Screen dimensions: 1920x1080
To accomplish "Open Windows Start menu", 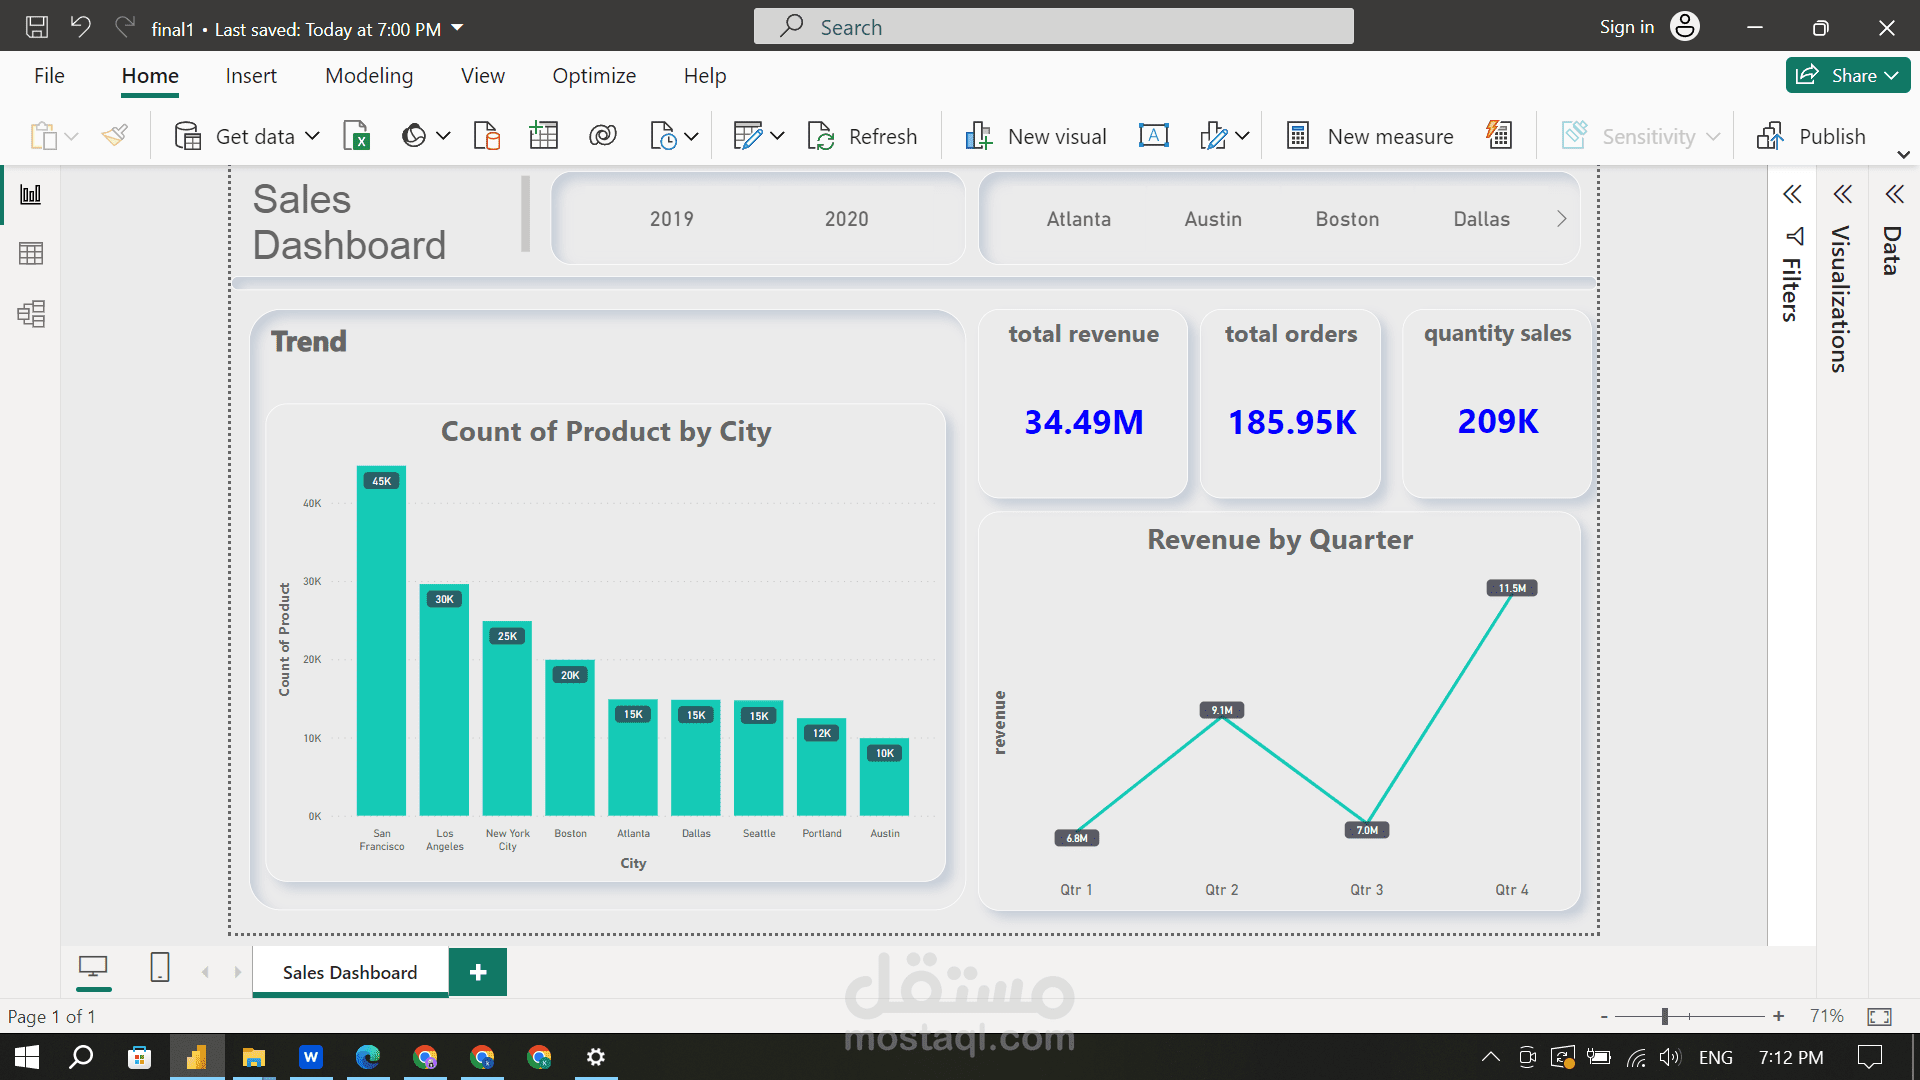I will (x=27, y=1057).
